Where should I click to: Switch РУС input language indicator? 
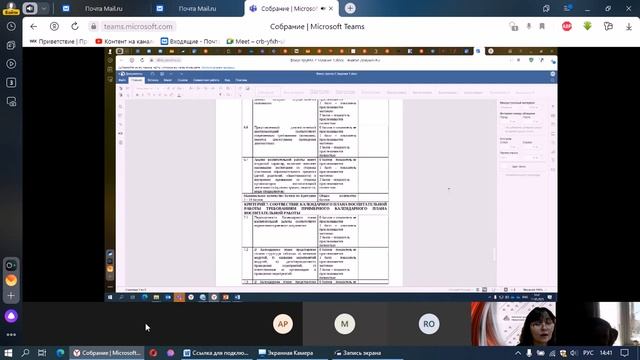coord(588,353)
